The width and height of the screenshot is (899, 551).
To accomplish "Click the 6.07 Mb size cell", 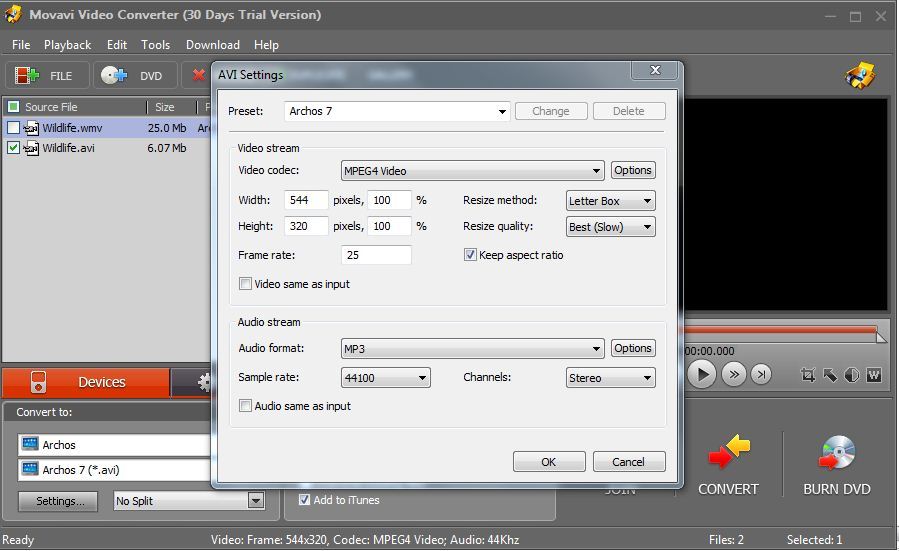I will coord(167,148).
